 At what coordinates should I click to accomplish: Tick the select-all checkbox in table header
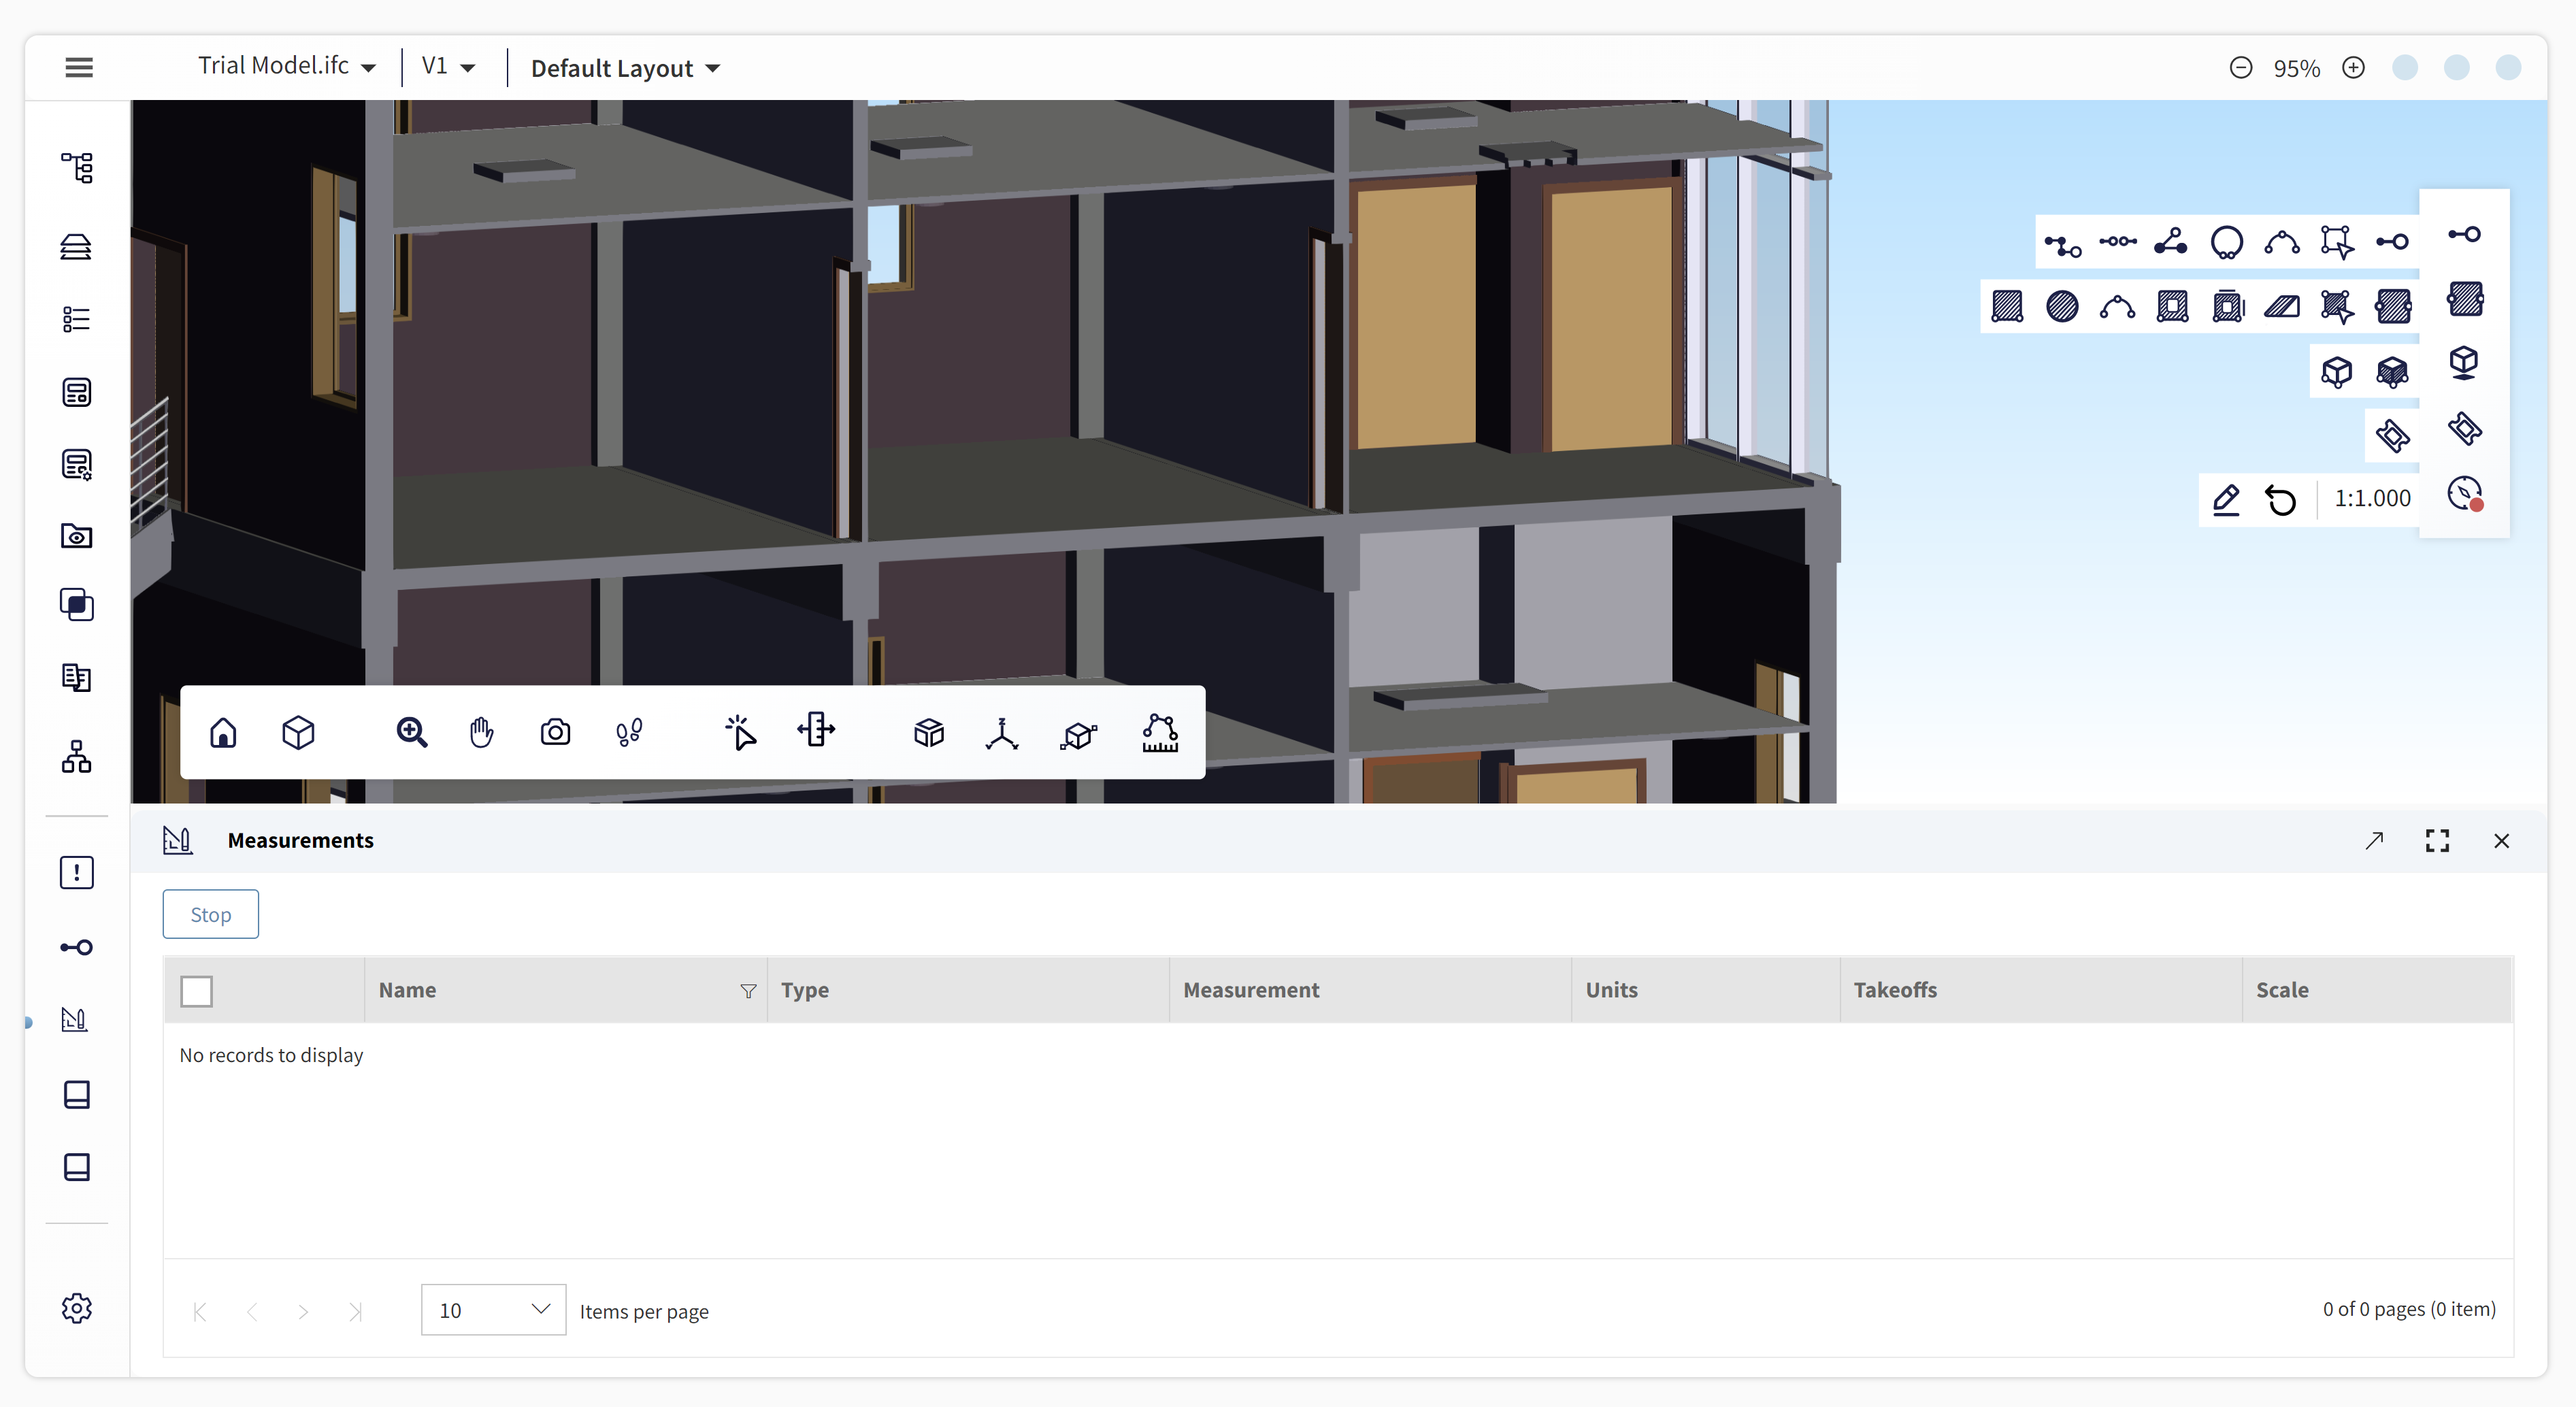(197, 991)
